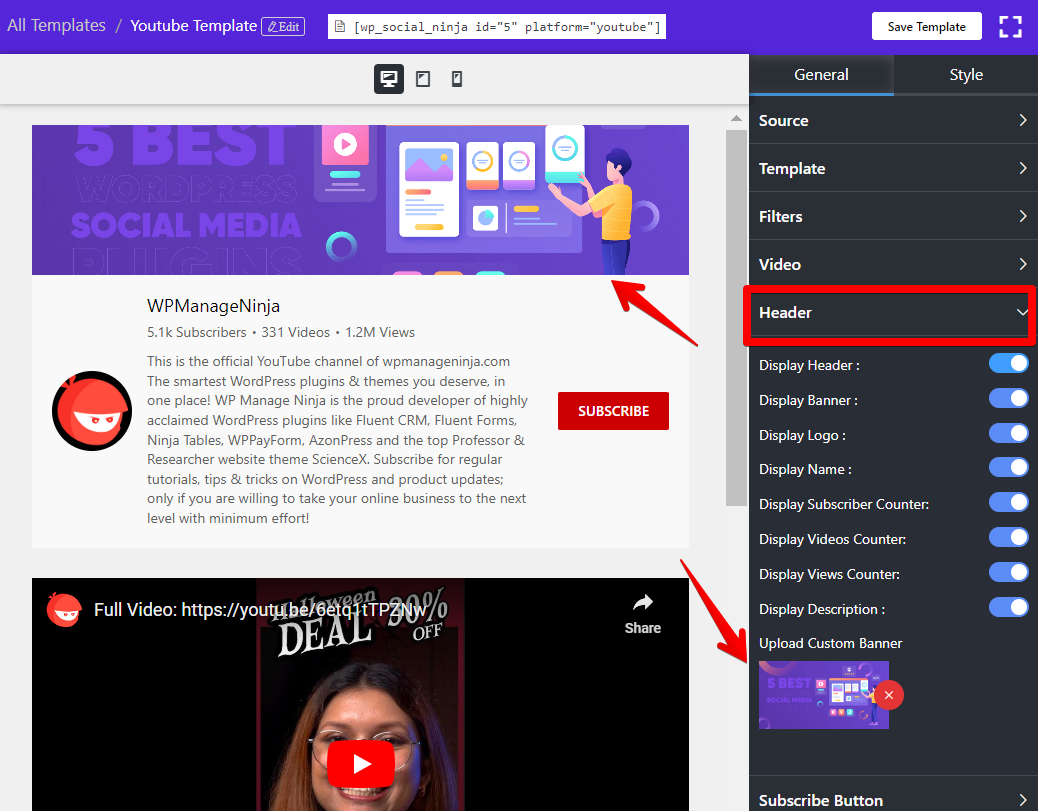Expand the Template section
1041x811 pixels.
coord(893,169)
